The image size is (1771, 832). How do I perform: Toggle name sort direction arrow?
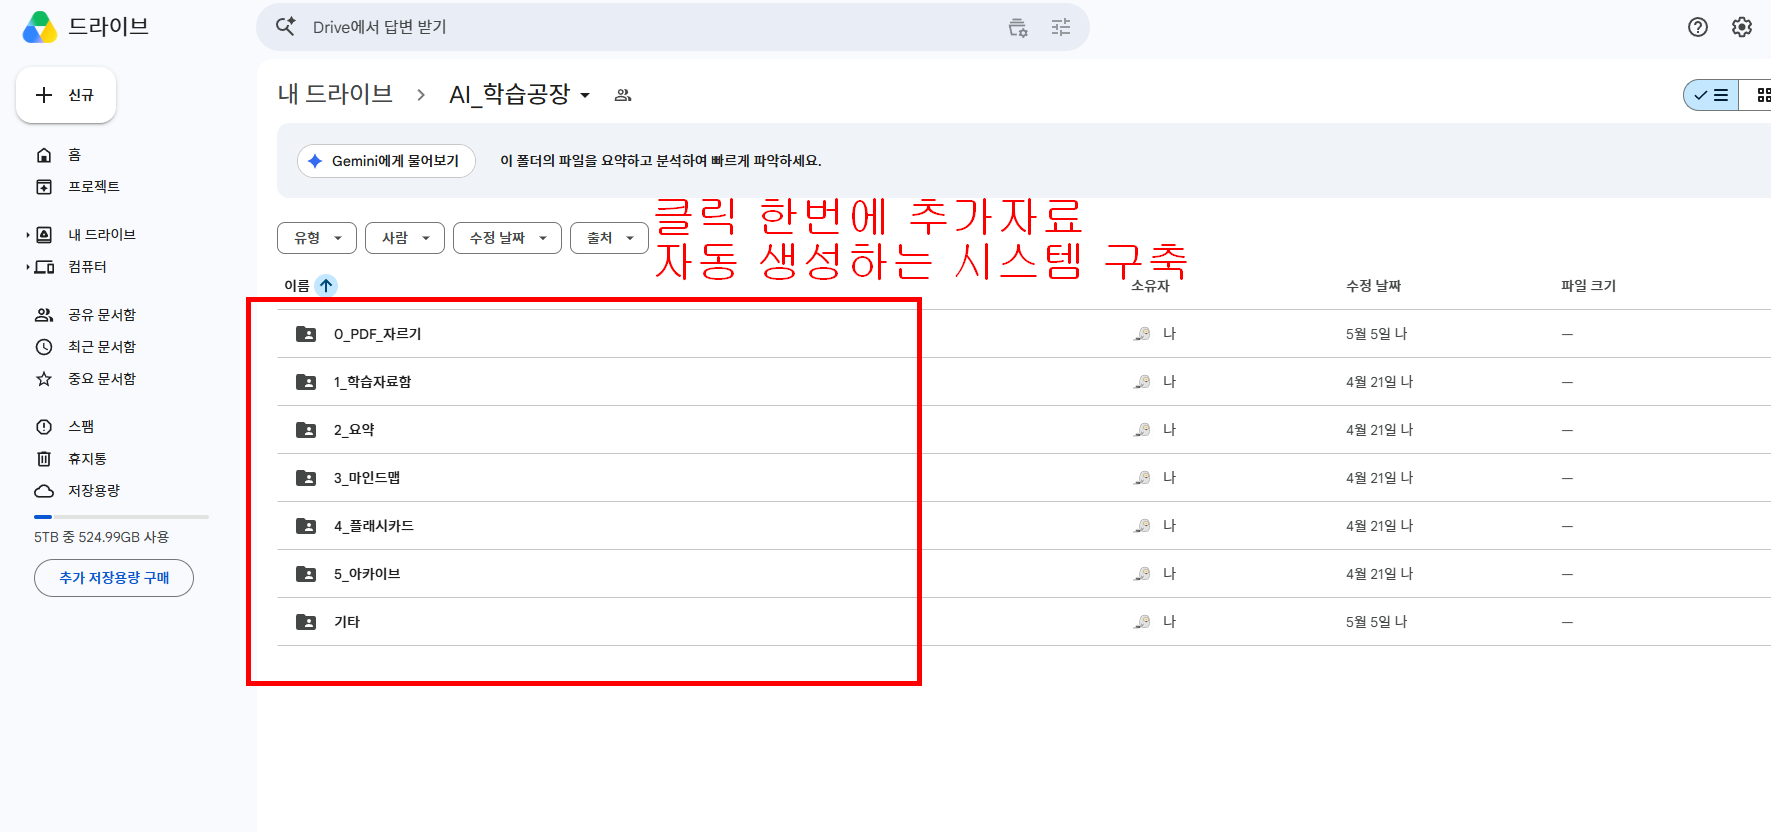326,286
